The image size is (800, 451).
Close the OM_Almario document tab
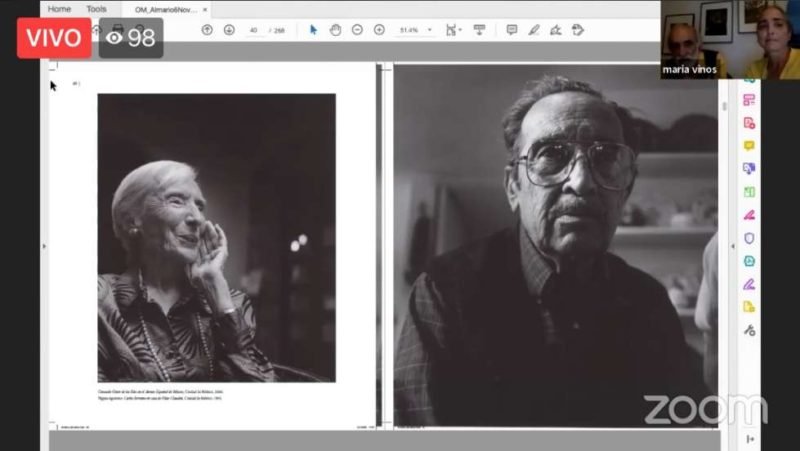204,9
